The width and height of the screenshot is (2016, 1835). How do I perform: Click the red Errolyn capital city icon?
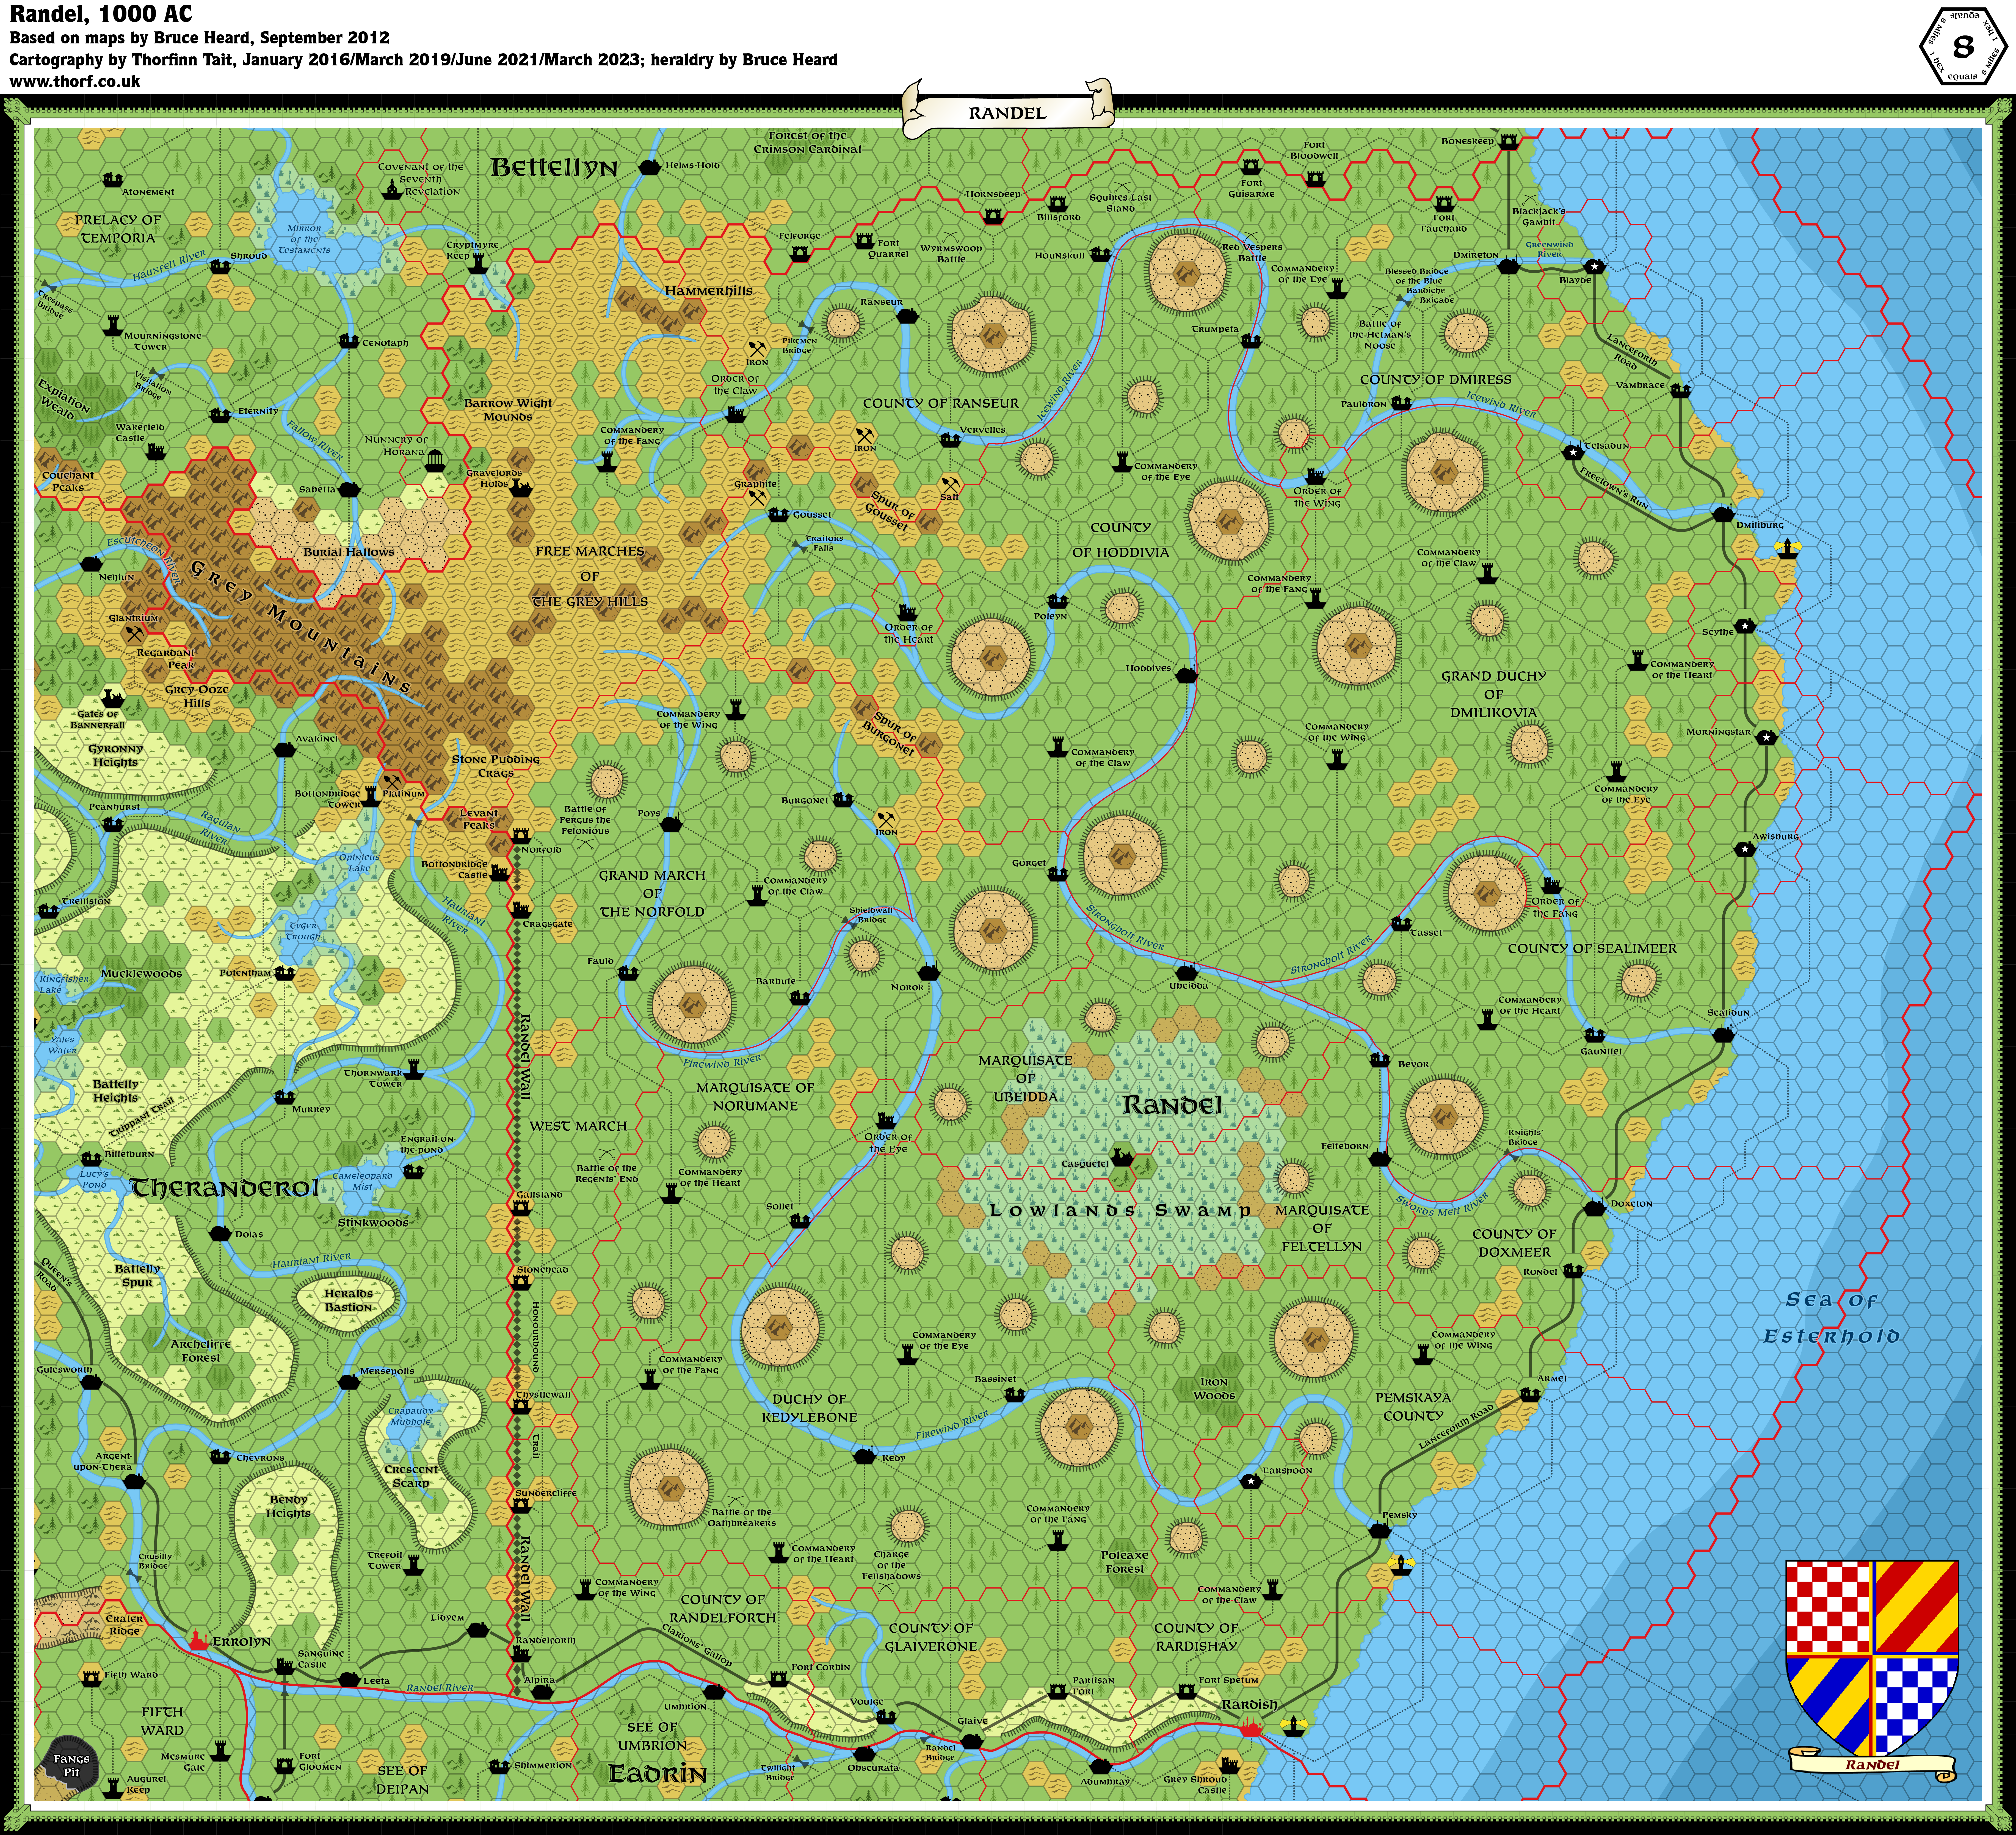pyautogui.click(x=199, y=1641)
